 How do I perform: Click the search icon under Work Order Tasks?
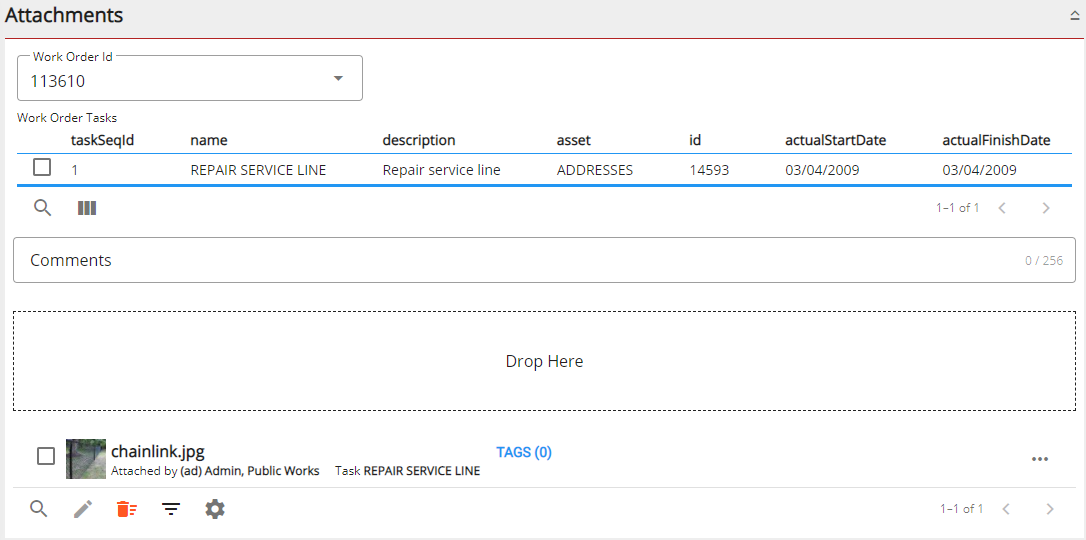[x=43, y=208]
